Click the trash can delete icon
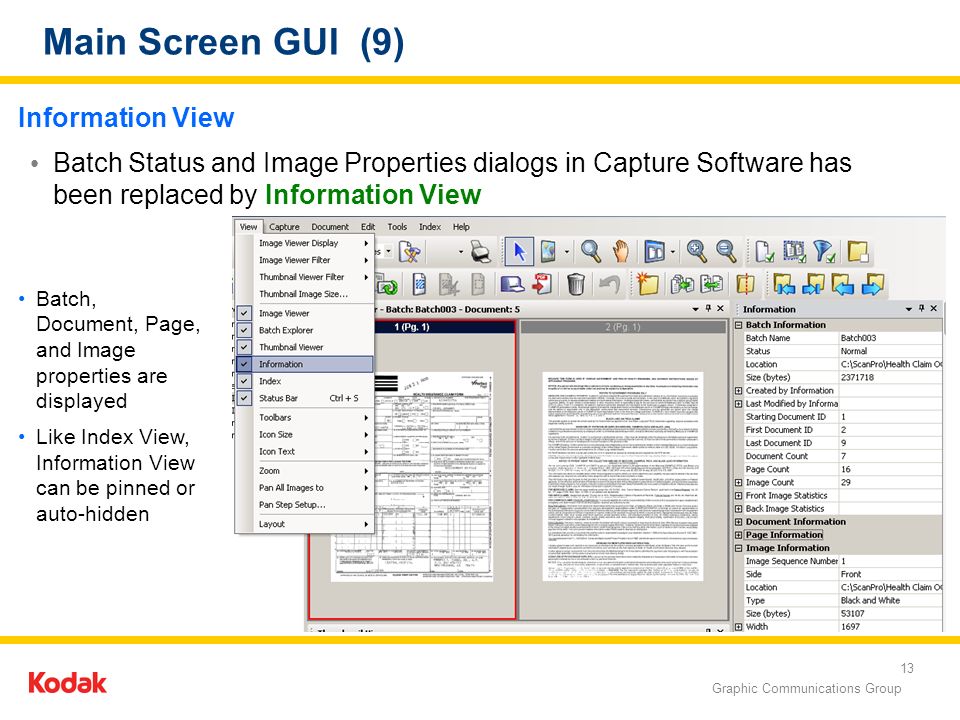Screen dimensions: 960x720 [576, 285]
